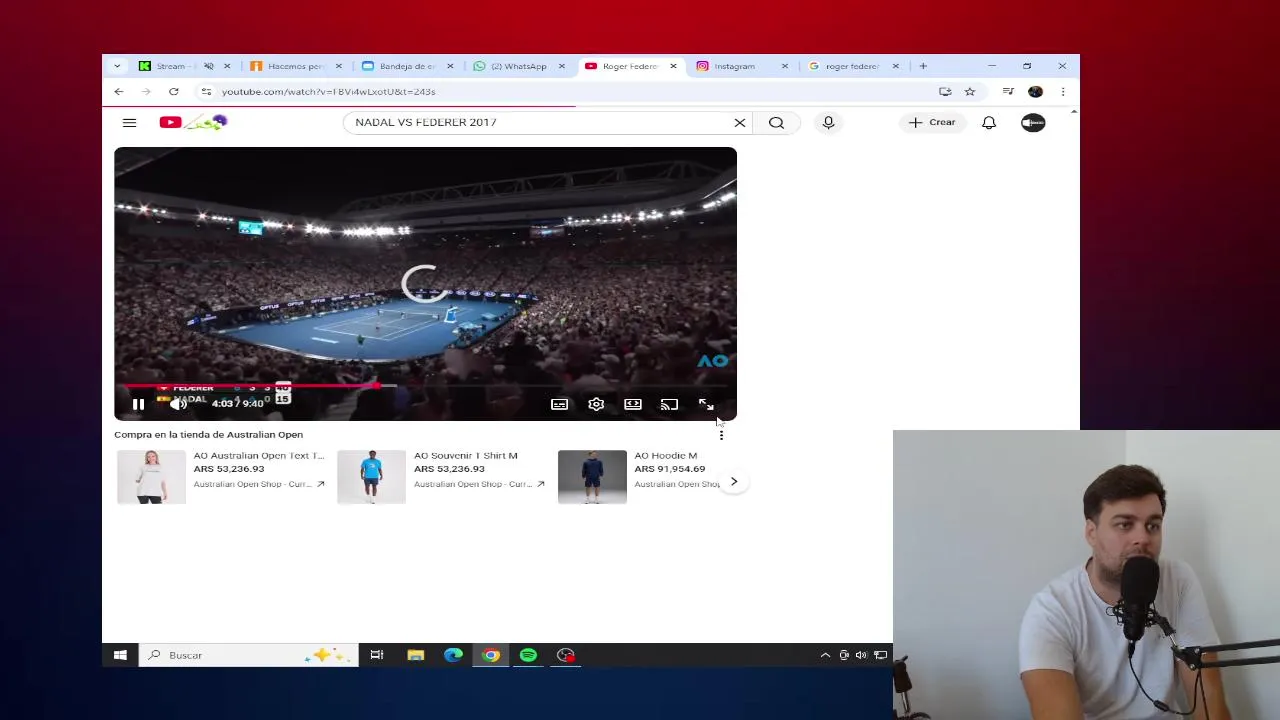
Task: Seek using the red video progress bar
Action: (x=425, y=385)
